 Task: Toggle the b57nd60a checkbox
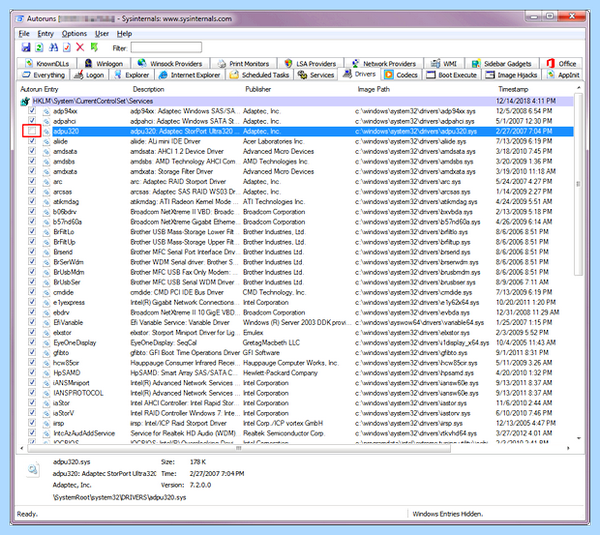[x=32, y=222]
